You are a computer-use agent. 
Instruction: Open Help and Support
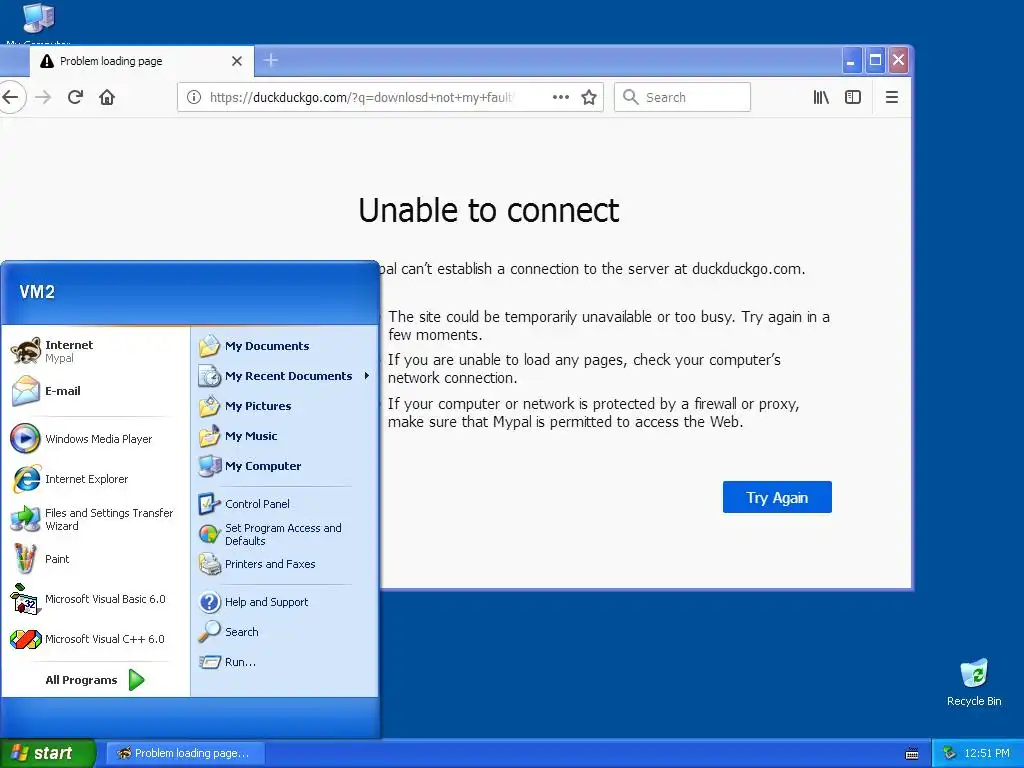[285, 602]
